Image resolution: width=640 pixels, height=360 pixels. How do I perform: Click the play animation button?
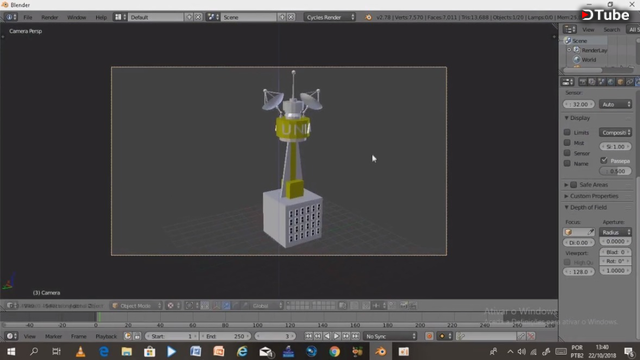point(336,336)
